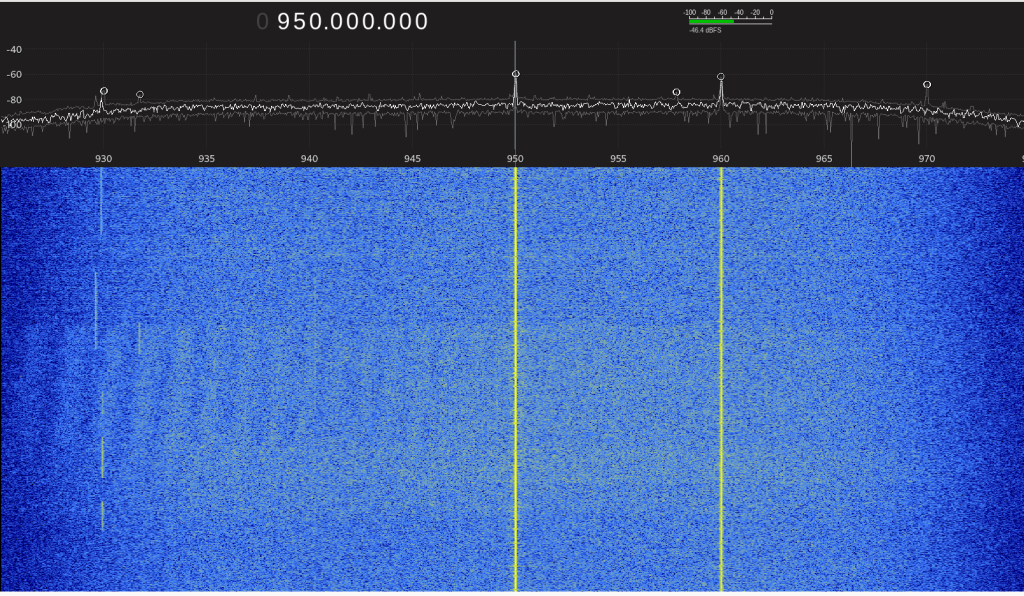The image size is (1024, 596).
Task: Click the 930 frequency axis label
Action: pos(103,159)
